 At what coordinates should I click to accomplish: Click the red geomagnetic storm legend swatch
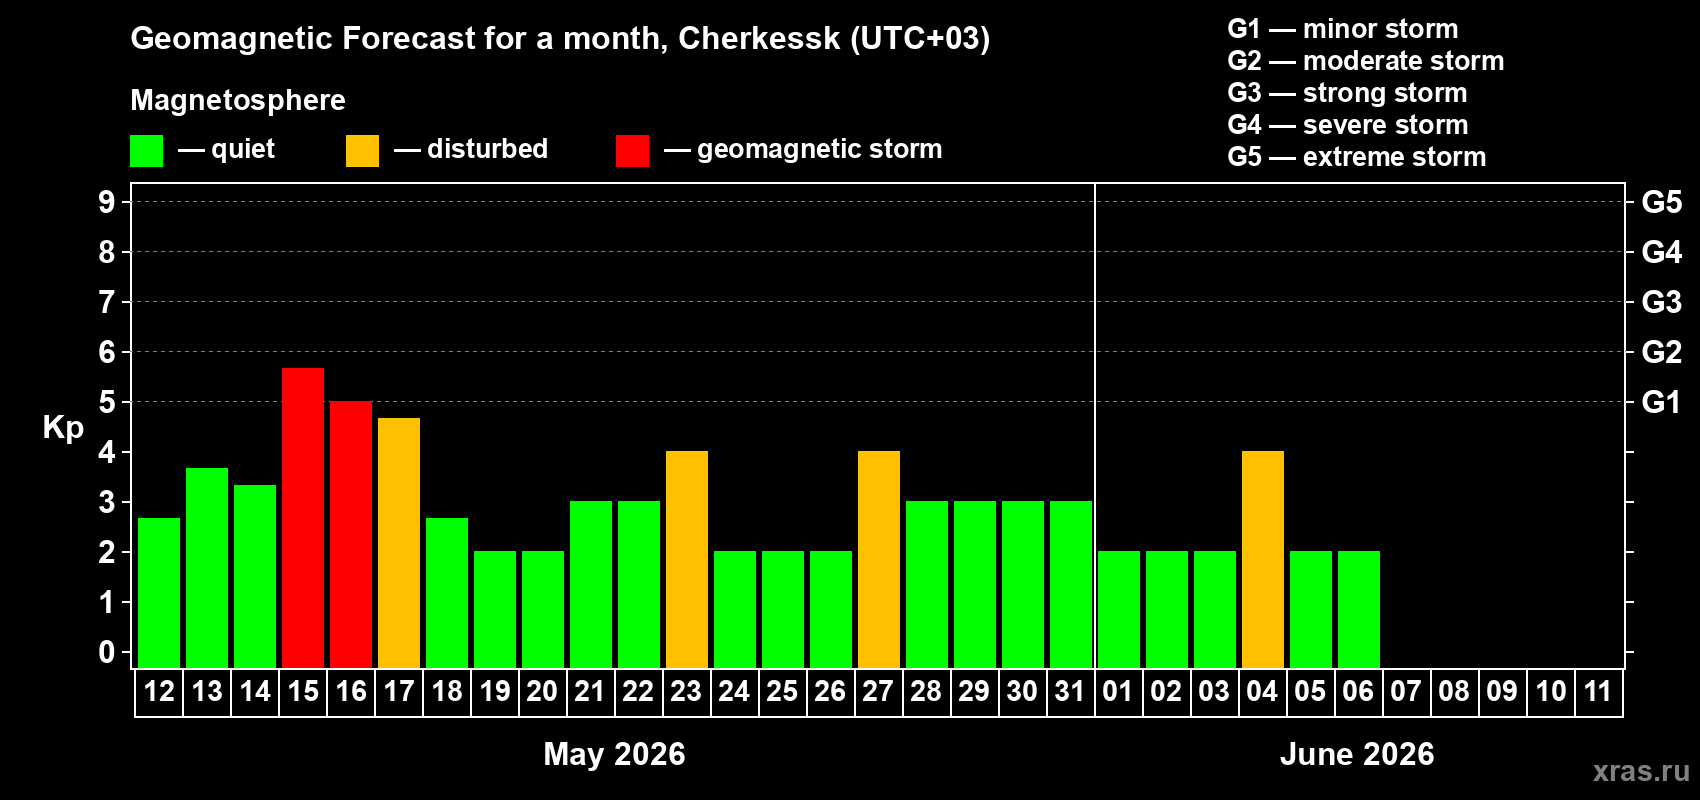(632, 151)
